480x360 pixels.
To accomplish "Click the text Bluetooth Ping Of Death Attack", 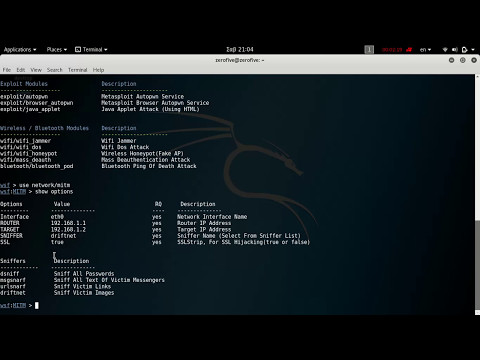I will [149, 166].
